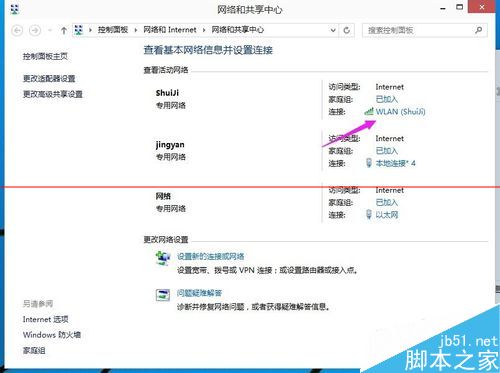Image resolution: width=500 pixels, height=373 pixels.
Task: Open the 本地连接* 4 connection link
Action: point(396,163)
